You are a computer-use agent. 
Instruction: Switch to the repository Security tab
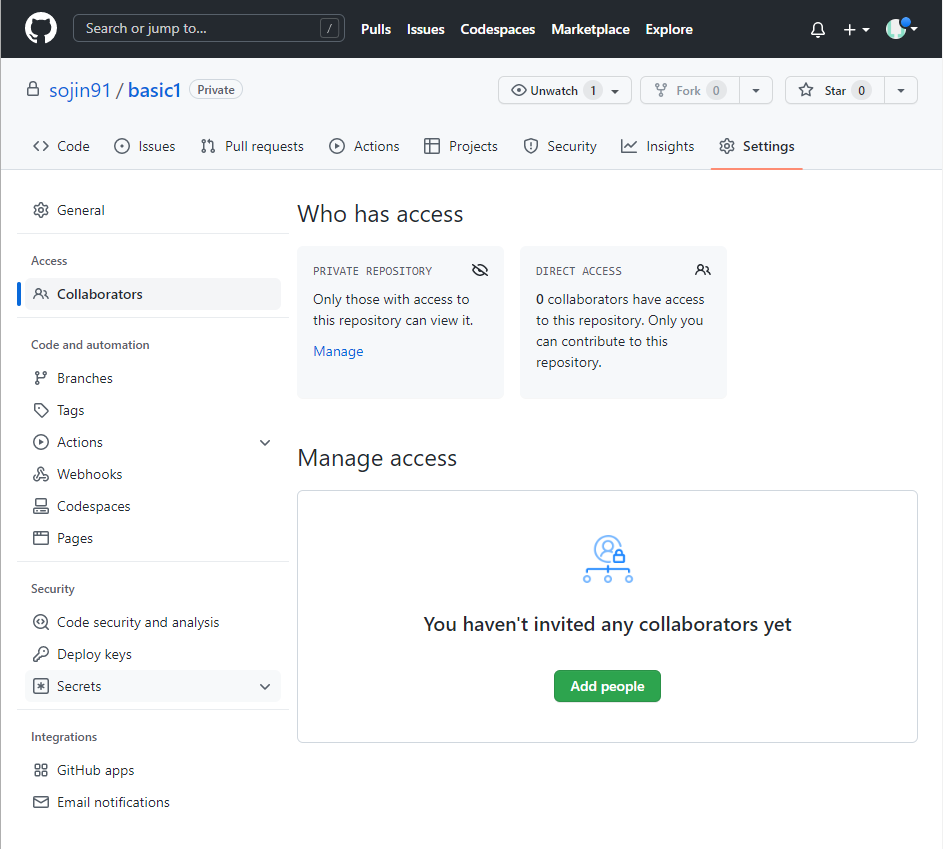tap(560, 146)
